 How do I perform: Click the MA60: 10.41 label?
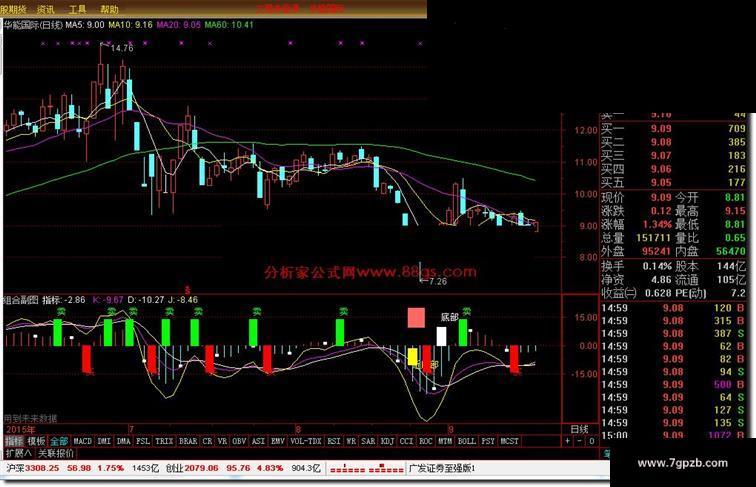pos(229,25)
